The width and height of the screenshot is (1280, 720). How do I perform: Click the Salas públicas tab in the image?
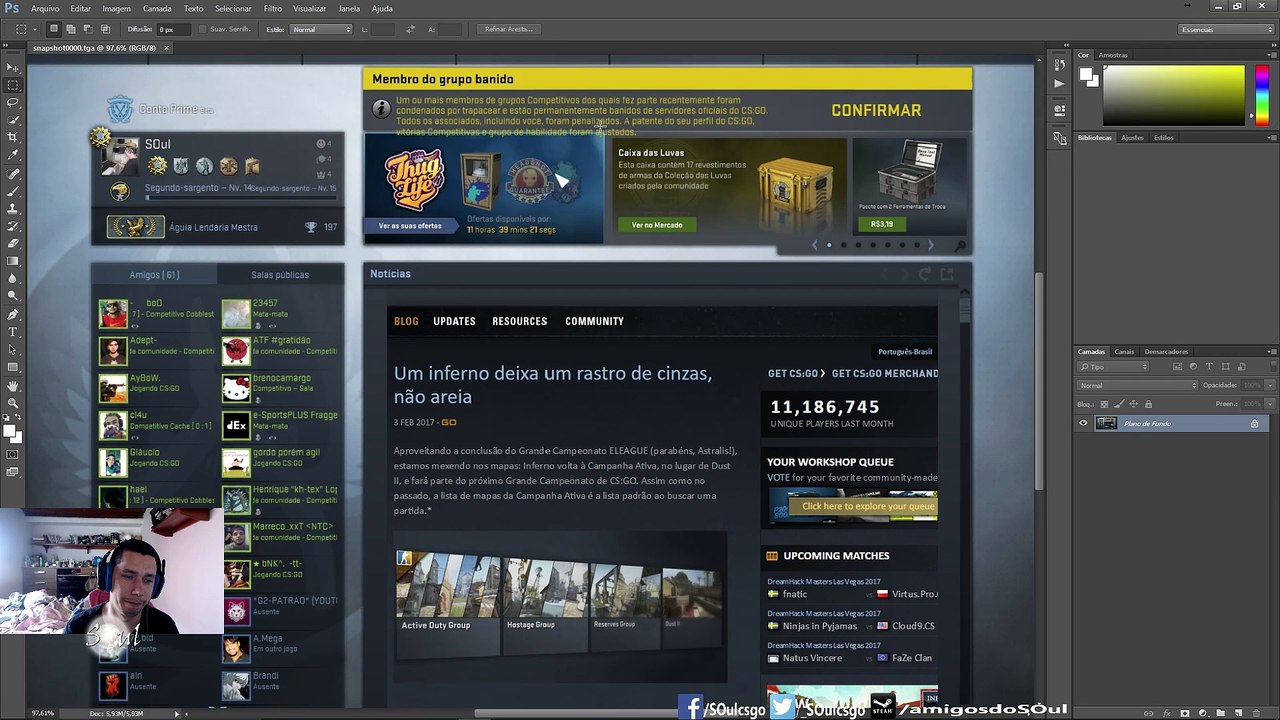(x=280, y=275)
